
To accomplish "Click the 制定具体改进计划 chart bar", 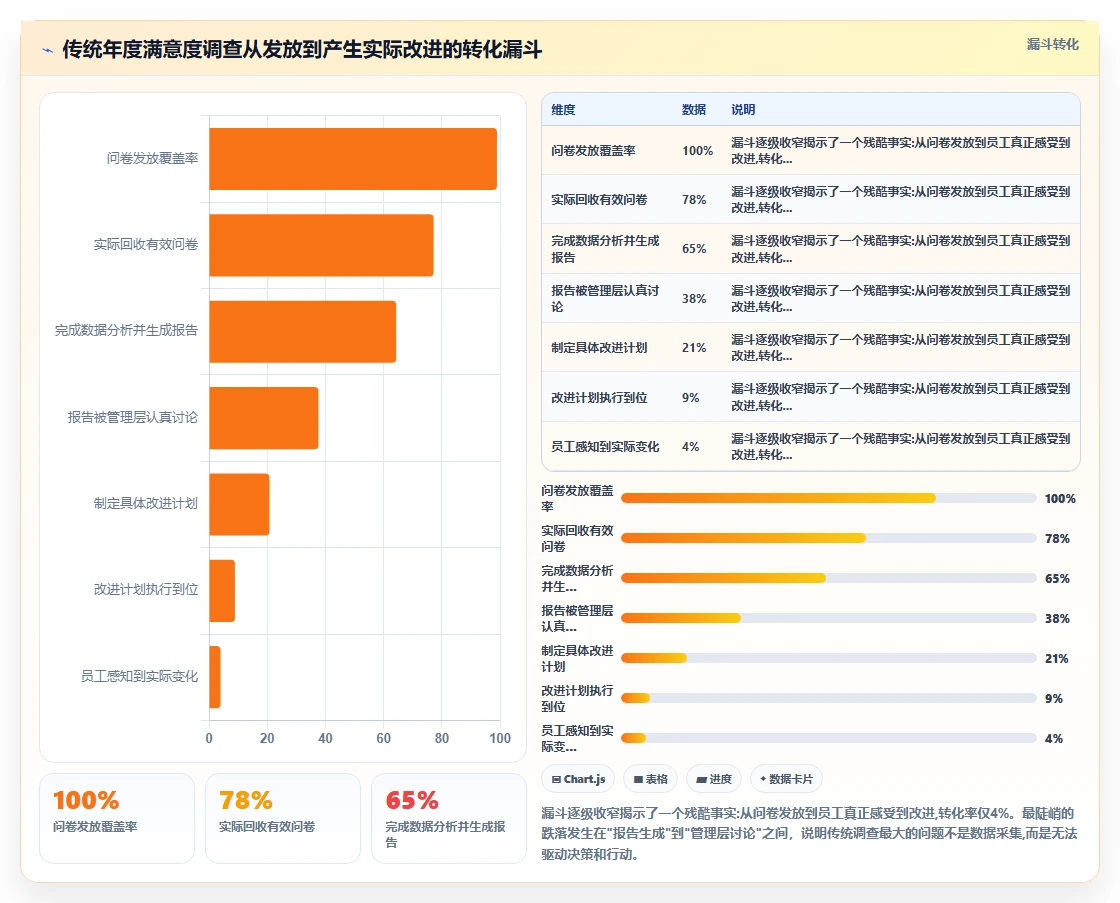I will [239, 504].
